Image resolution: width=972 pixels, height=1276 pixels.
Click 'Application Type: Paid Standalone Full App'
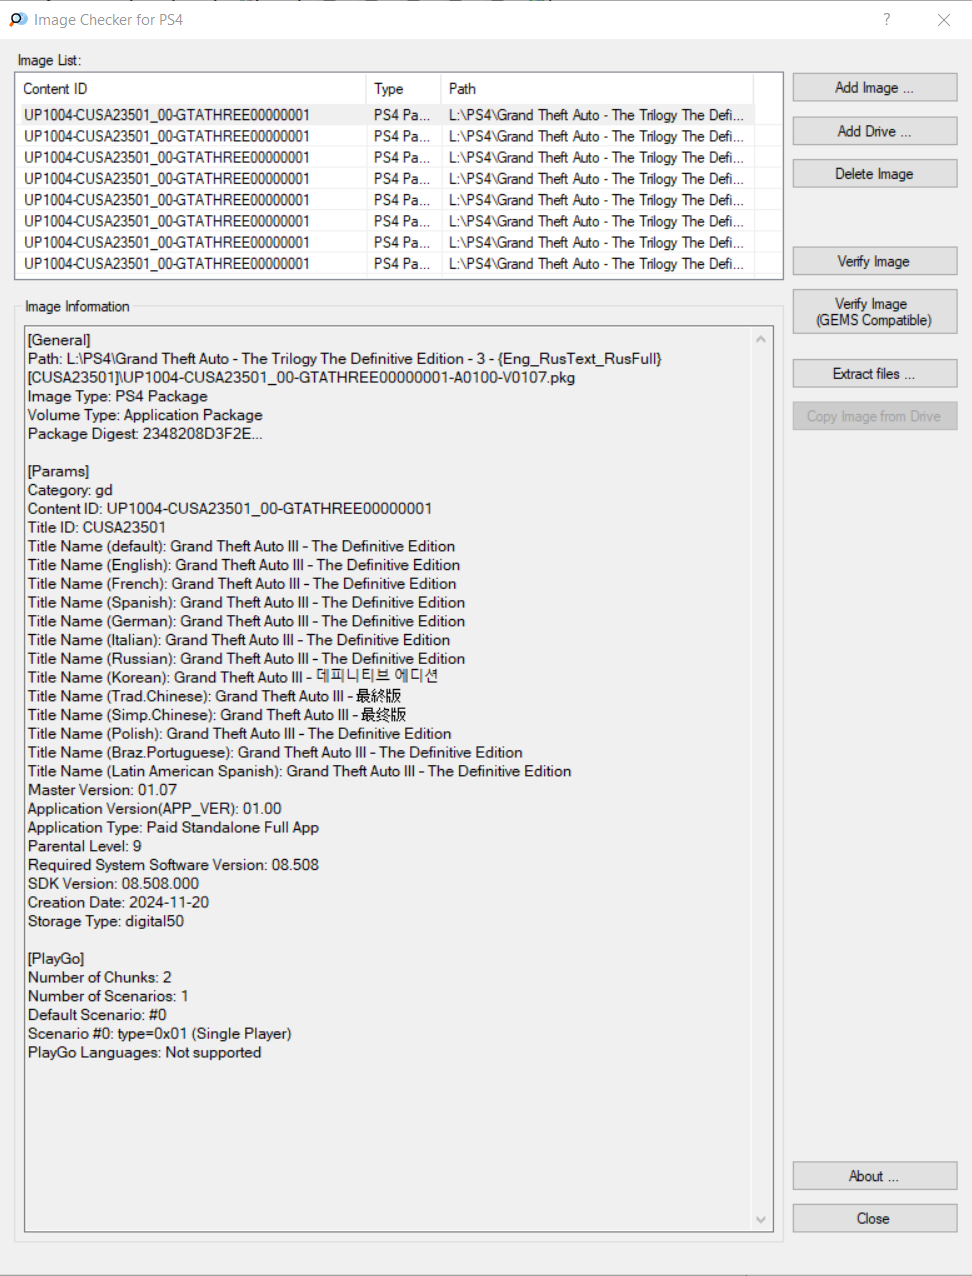(174, 827)
